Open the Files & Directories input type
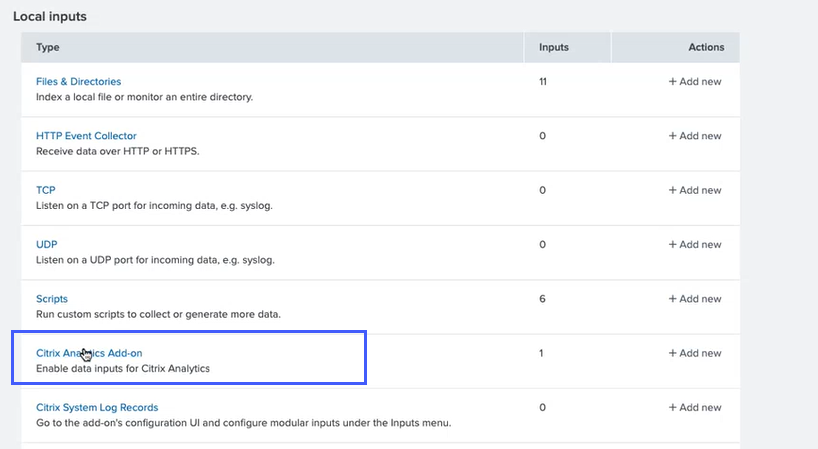The image size is (818, 449). point(78,82)
